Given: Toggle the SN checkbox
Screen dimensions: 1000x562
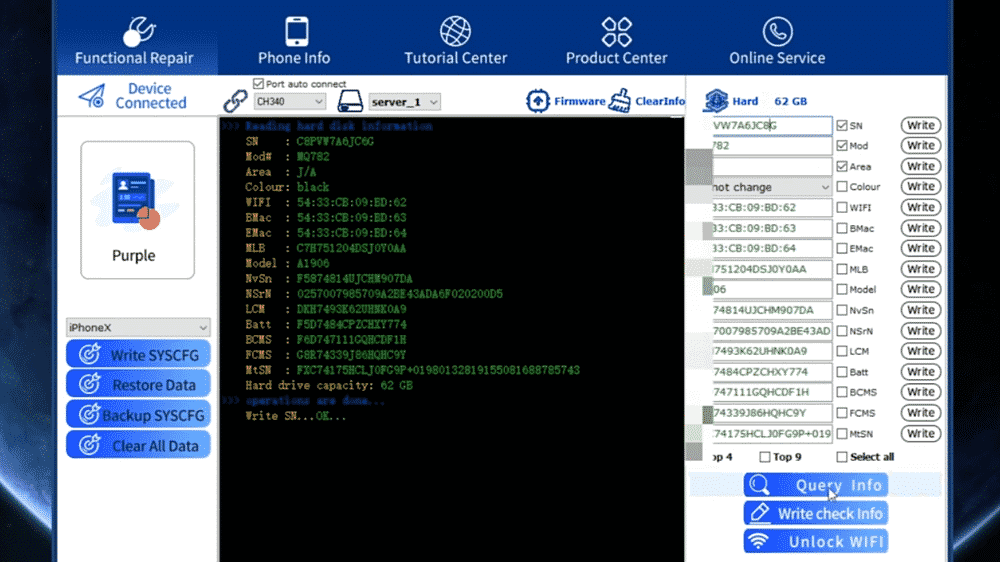Looking at the screenshot, I should 842,126.
